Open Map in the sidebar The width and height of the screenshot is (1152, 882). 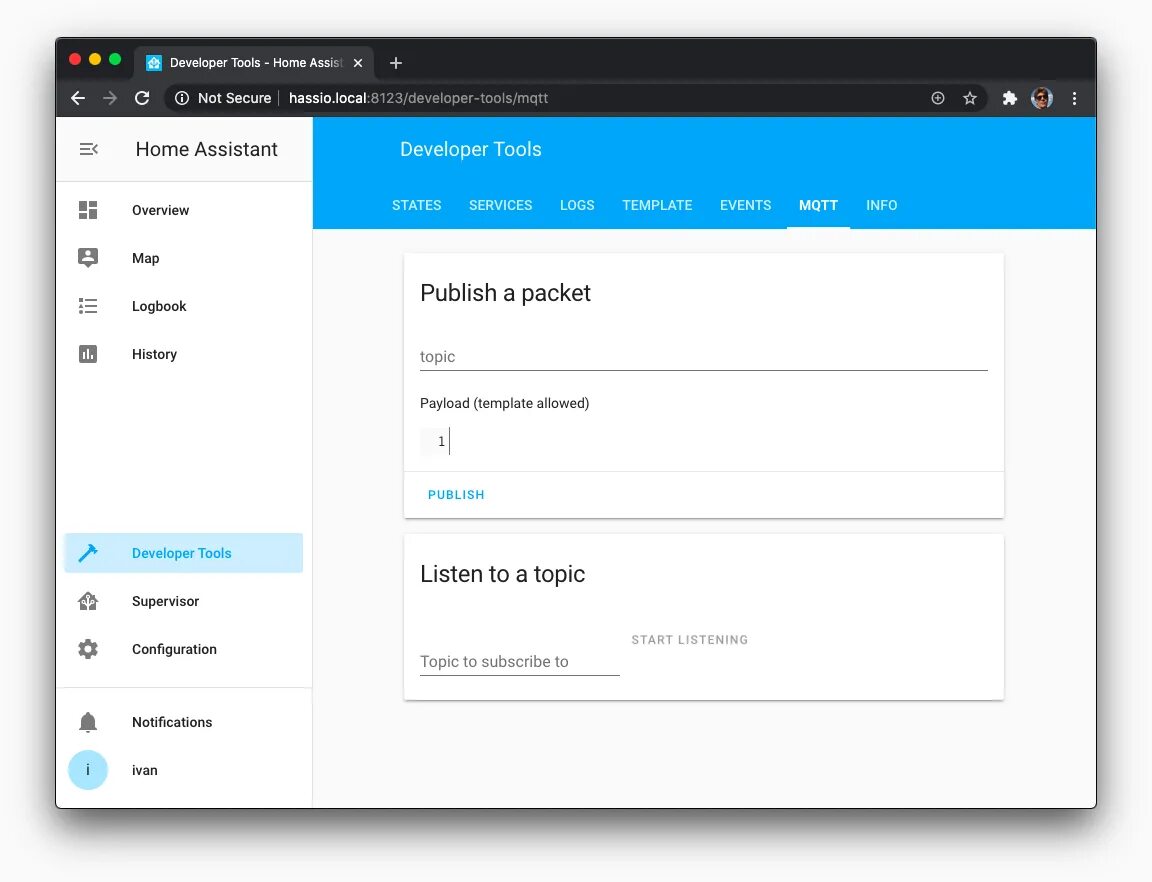tap(184, 258)
